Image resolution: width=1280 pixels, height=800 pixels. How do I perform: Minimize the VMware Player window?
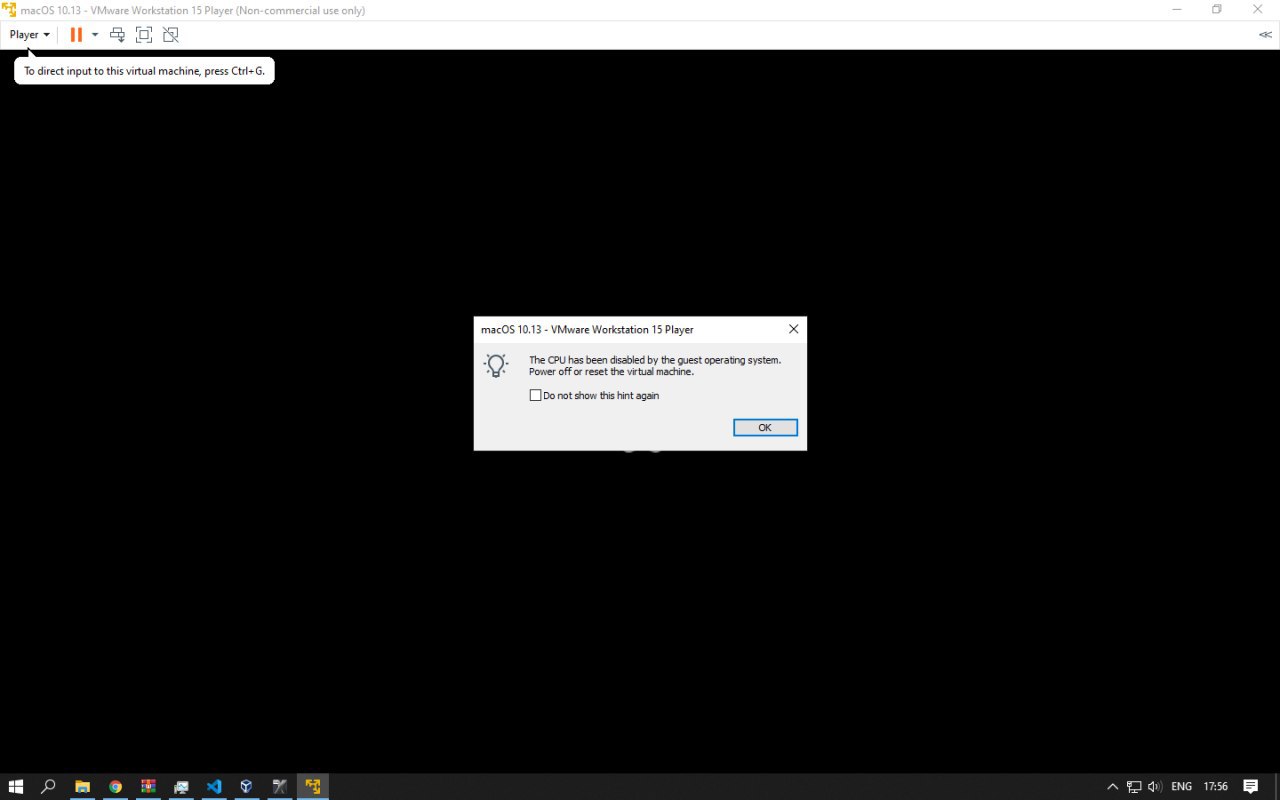[1177, 9]
